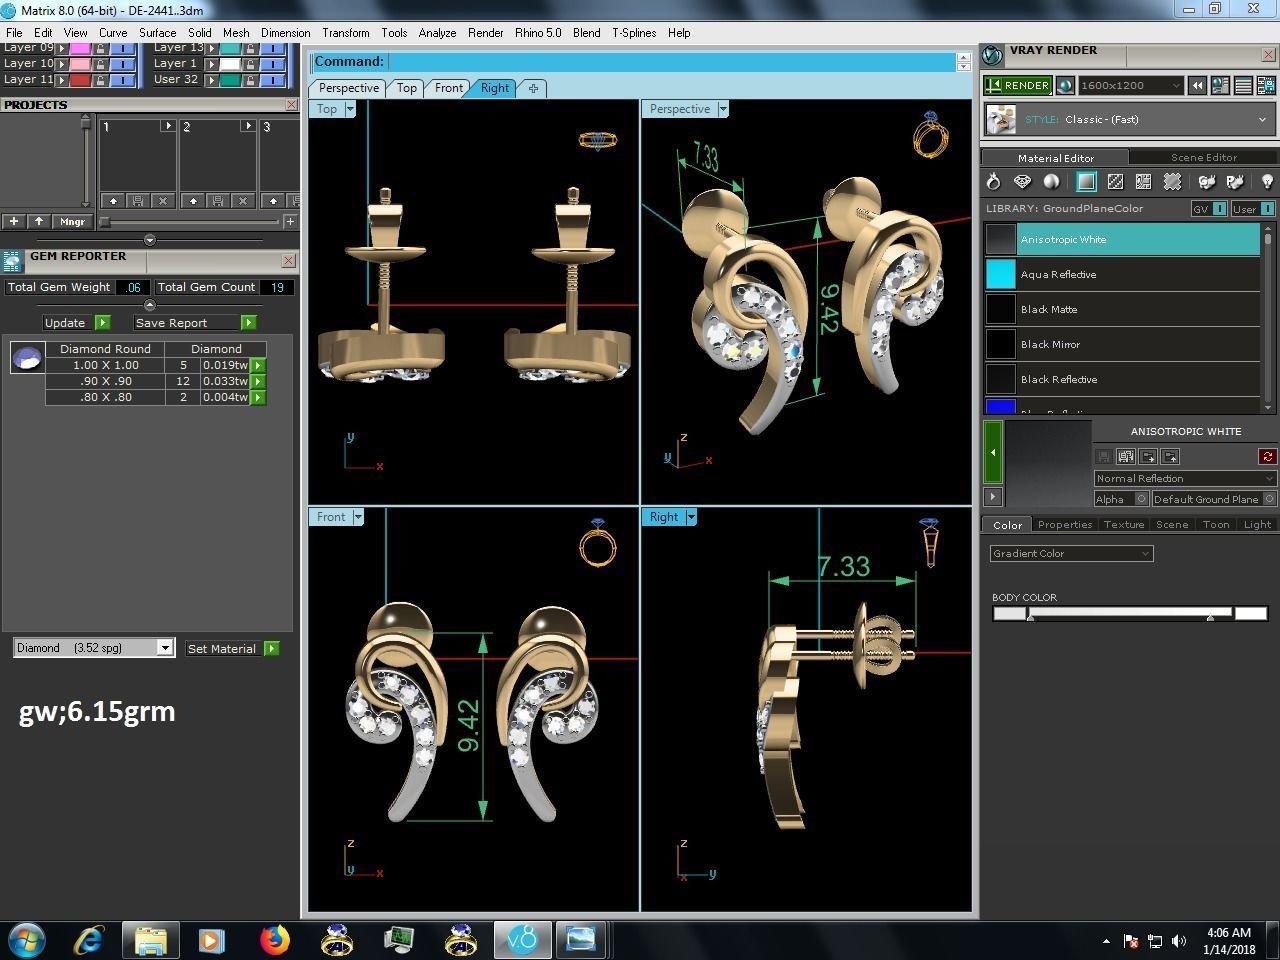Screen dimensions: 1280x960
Task: Click the P snail library icon
Action: coord(1235,182)
